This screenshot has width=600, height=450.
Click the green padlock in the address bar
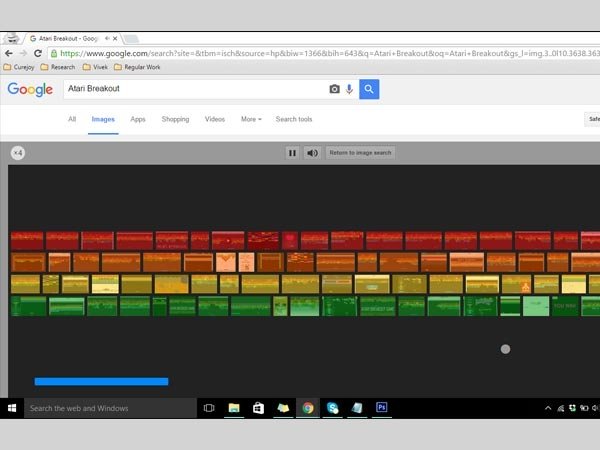[54, 53]
